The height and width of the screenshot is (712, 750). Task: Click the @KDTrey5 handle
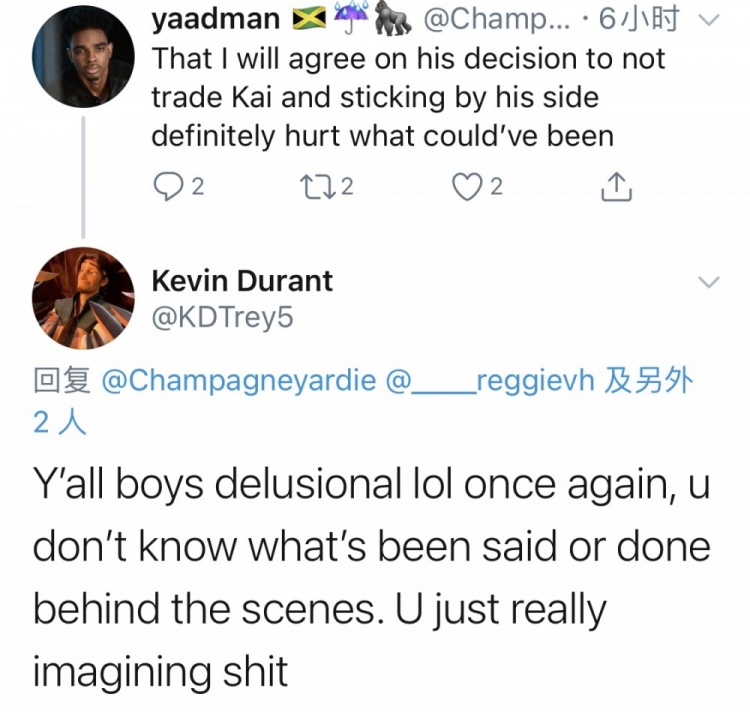click(222, 317)
